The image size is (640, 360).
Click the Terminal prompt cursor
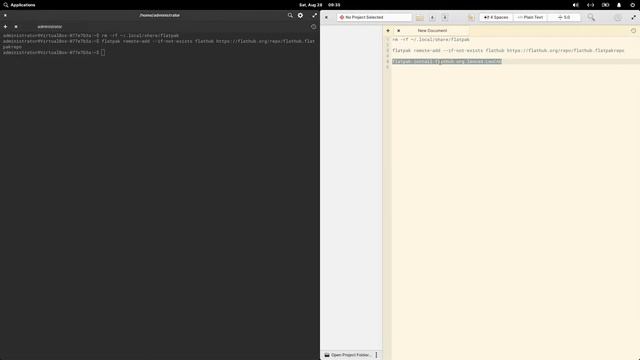point(103,53)
